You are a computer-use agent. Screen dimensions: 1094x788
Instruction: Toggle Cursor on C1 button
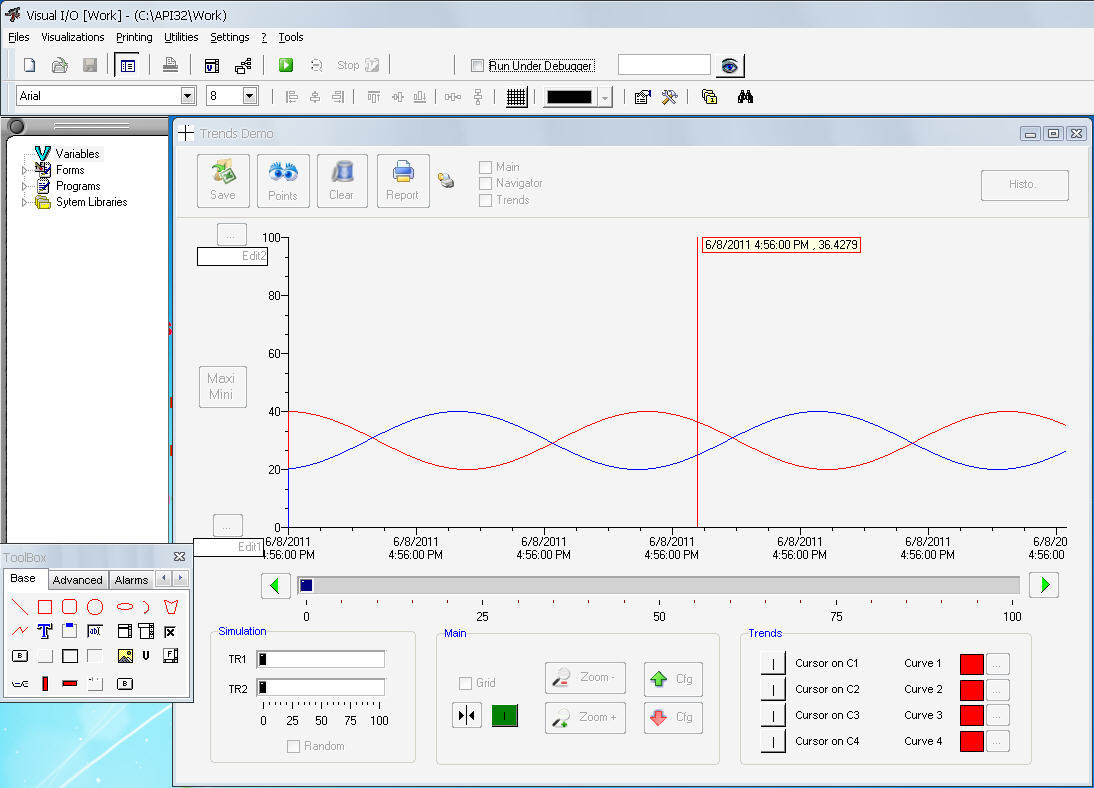tap(773, 663)
